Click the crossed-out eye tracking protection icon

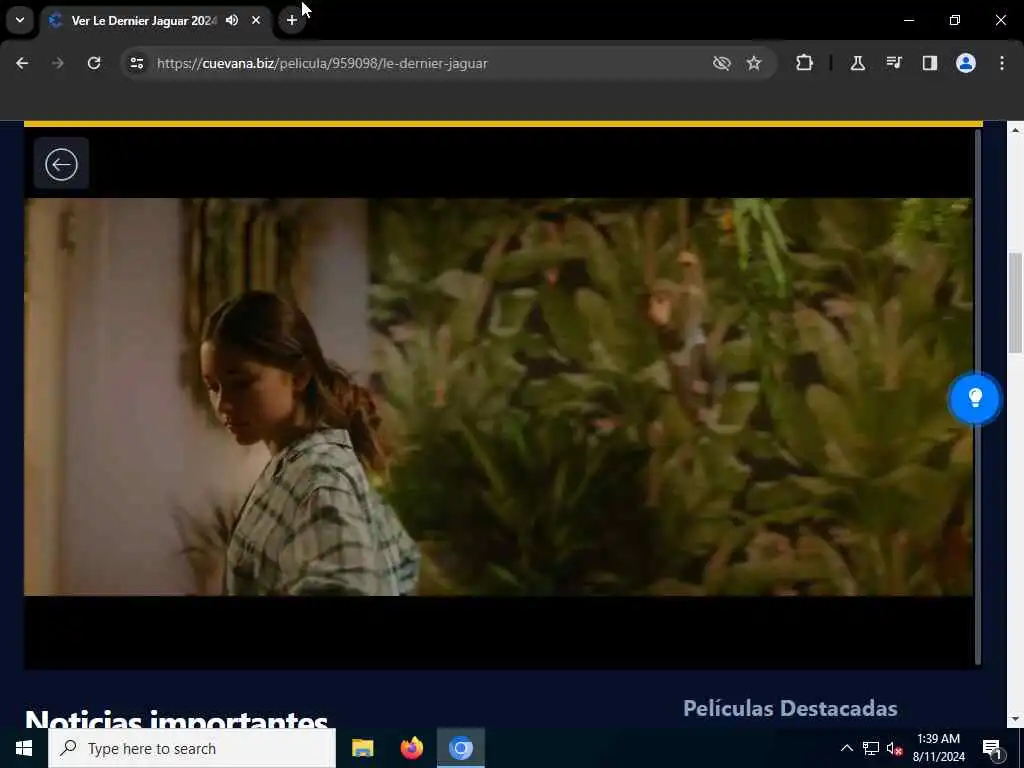click(722, 63)
